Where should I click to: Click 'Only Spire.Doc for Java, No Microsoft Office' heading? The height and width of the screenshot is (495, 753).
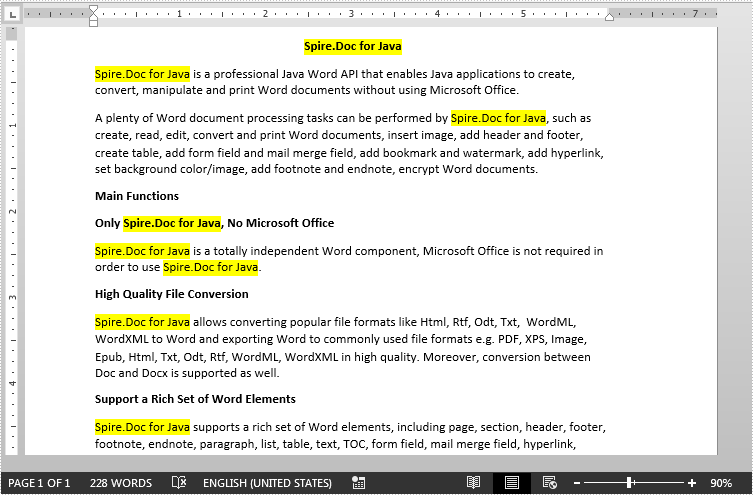tap(215, 223)
